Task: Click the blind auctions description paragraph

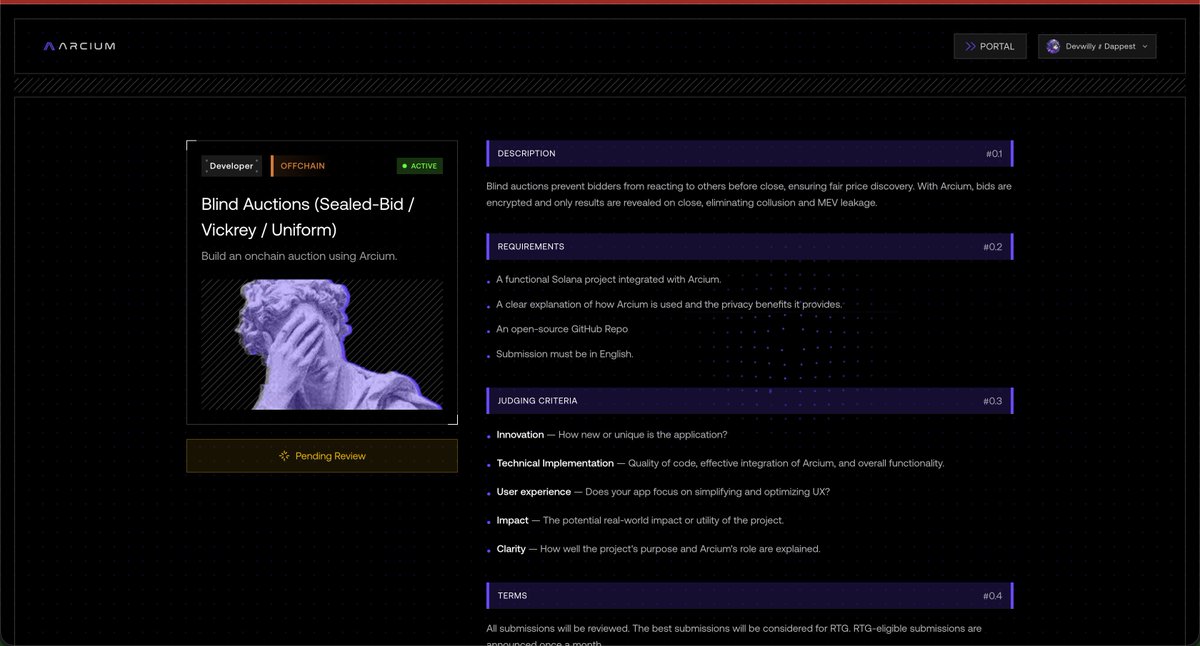Action: (x=749, y=195)
